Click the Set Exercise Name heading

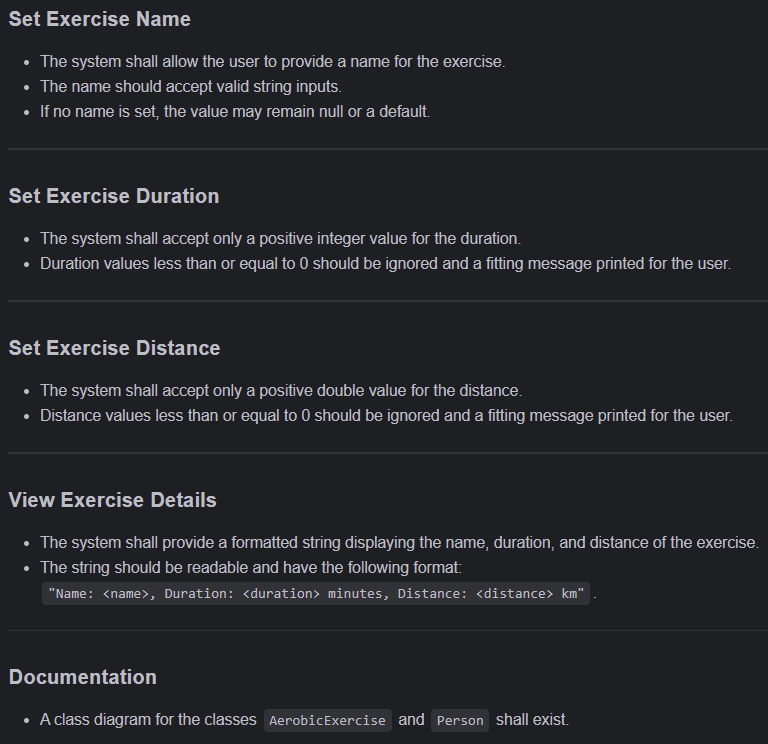(99, 19)
